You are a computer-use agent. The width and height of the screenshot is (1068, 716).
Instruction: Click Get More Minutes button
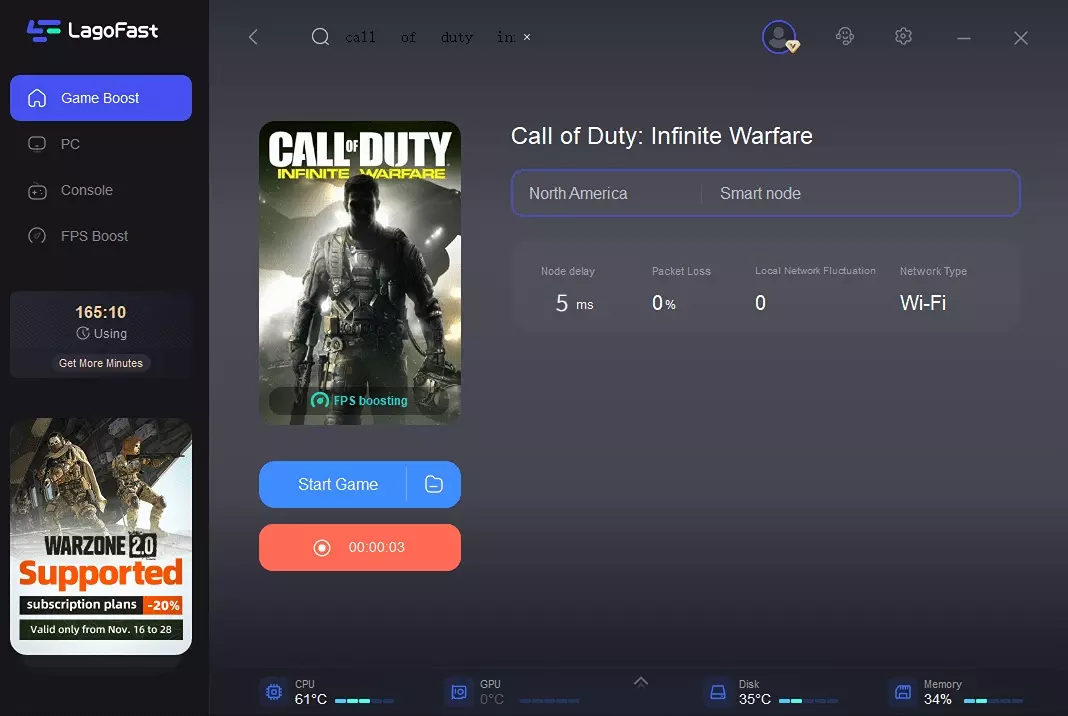101,363
